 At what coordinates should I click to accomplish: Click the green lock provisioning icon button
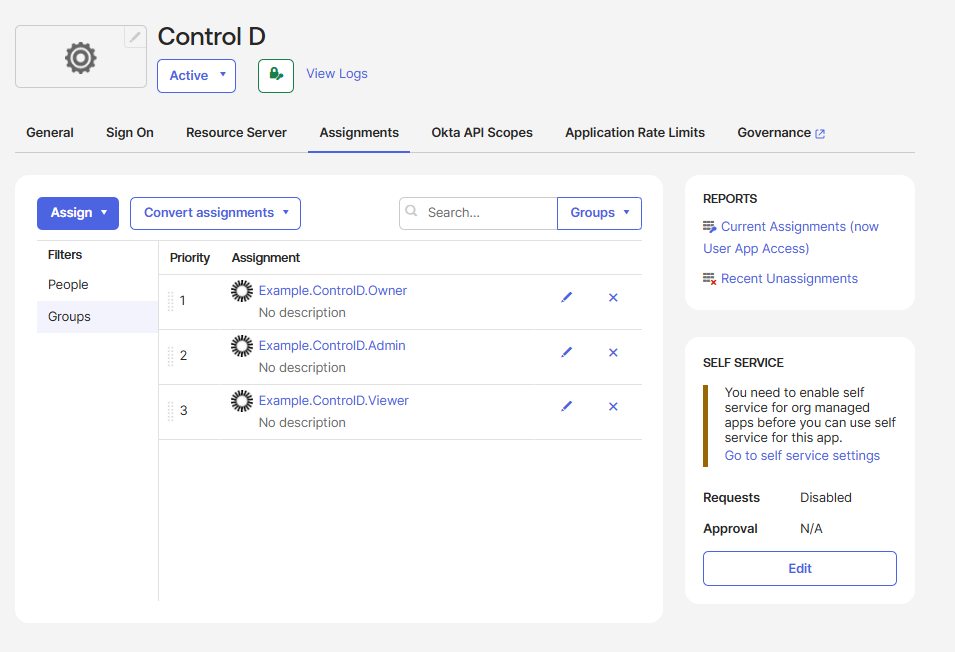(276, 75)
